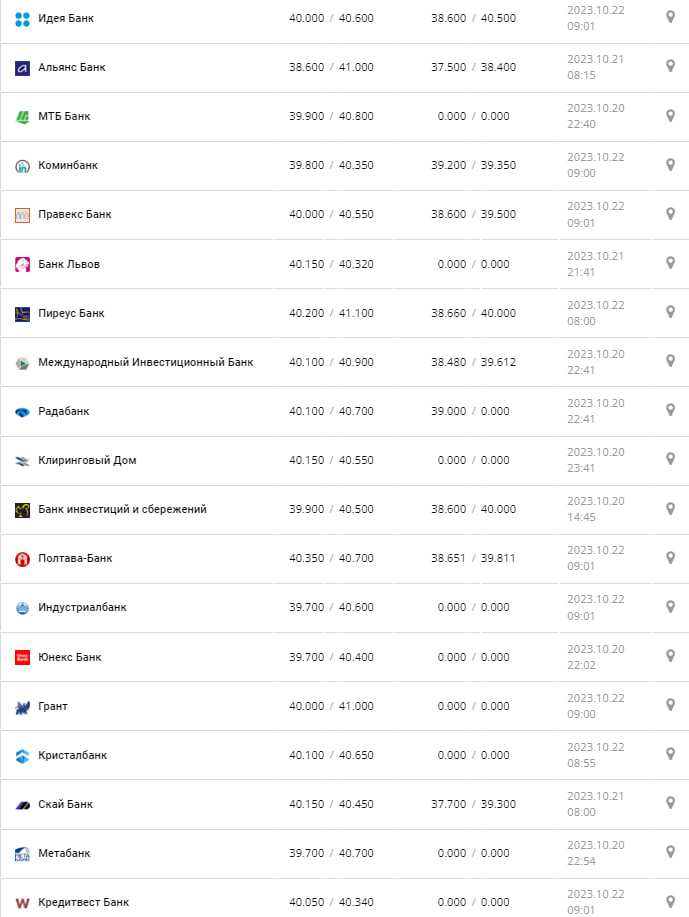Click map pin for Метабанк row
Viewport: 689px width, 917px height.
(671, 852)
